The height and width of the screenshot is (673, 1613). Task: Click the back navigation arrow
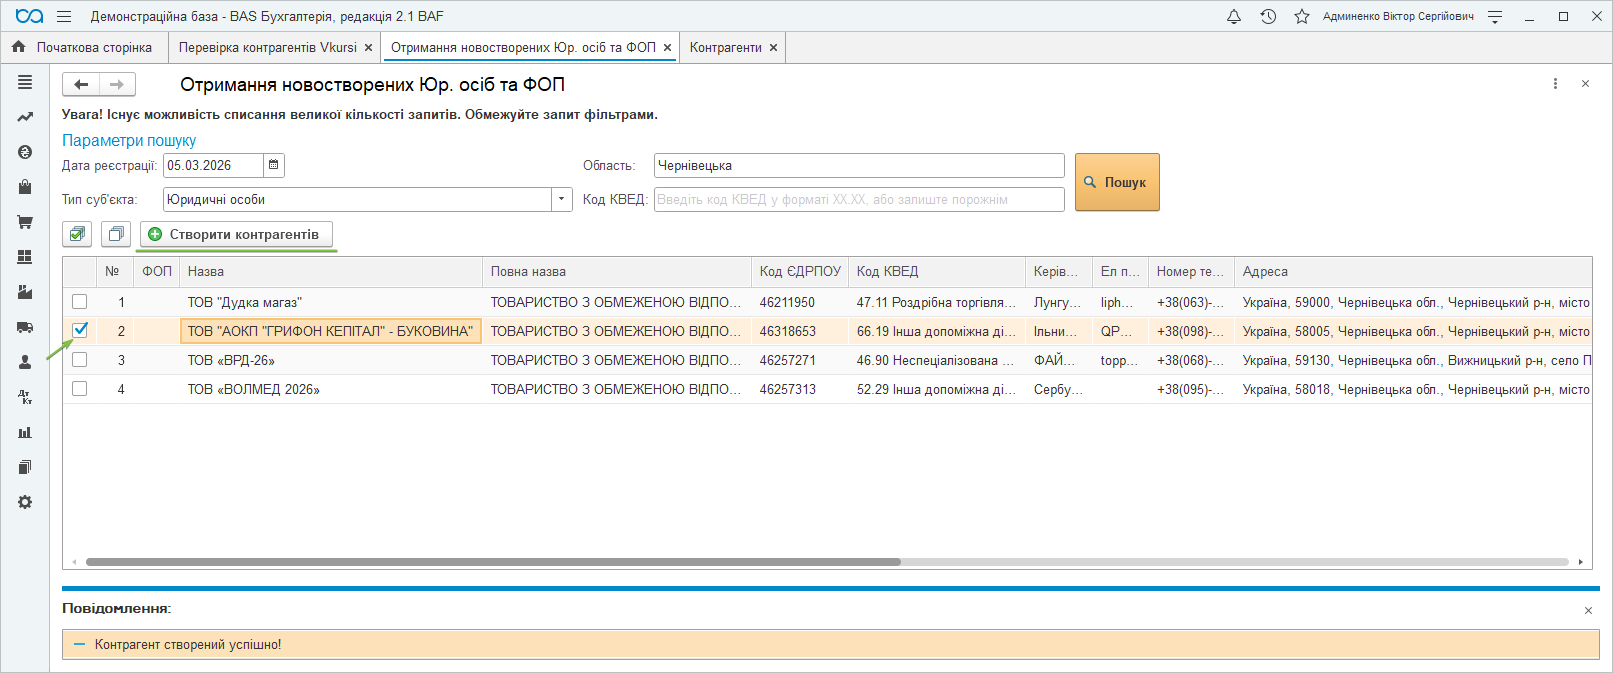click(81, 85)
